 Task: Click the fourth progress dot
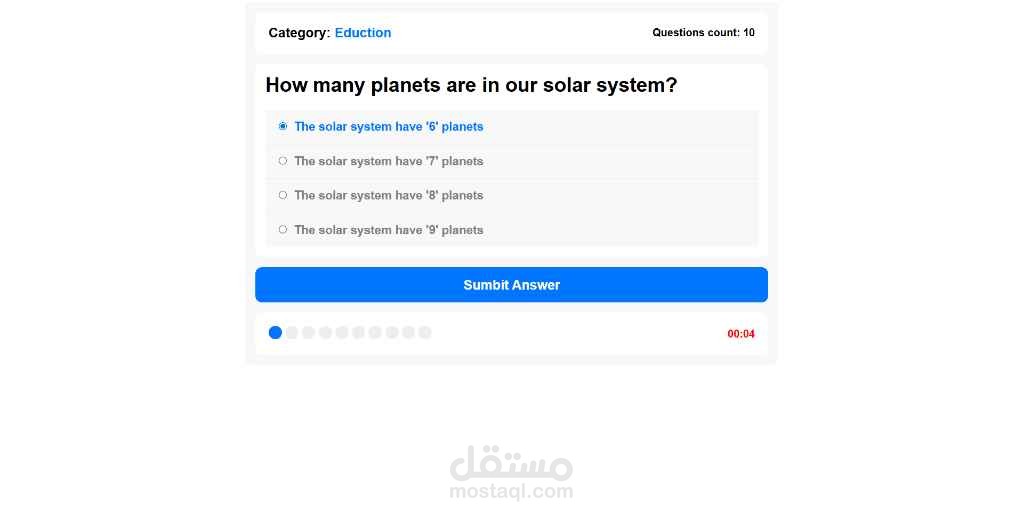coord(325,333)
